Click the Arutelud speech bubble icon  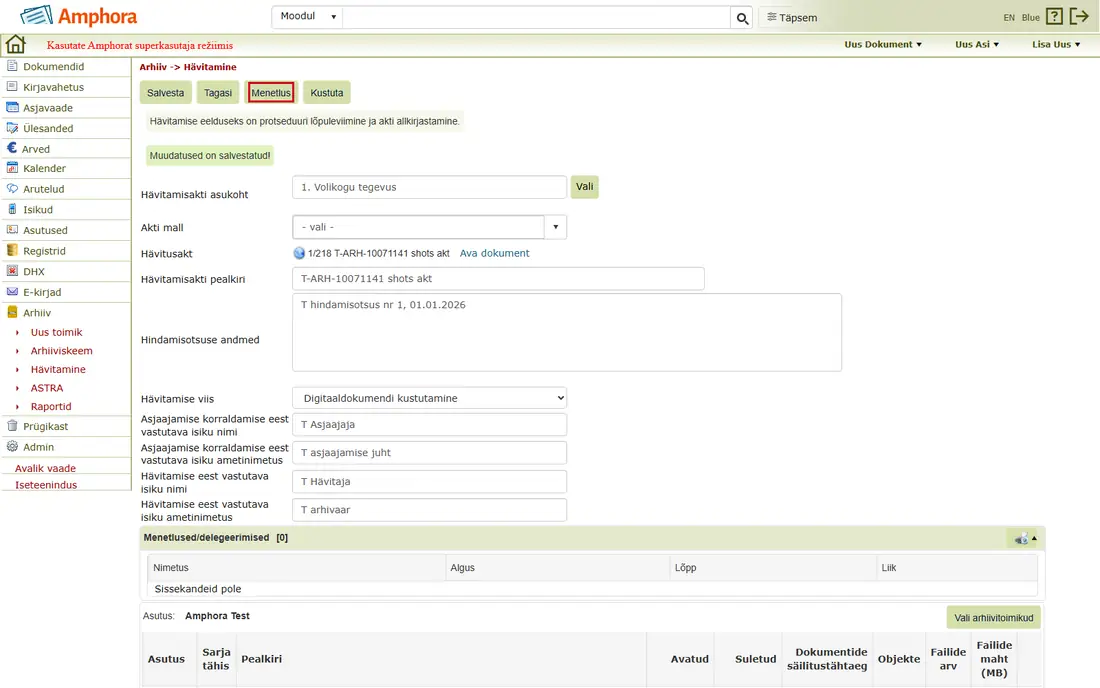coord(12,189)
